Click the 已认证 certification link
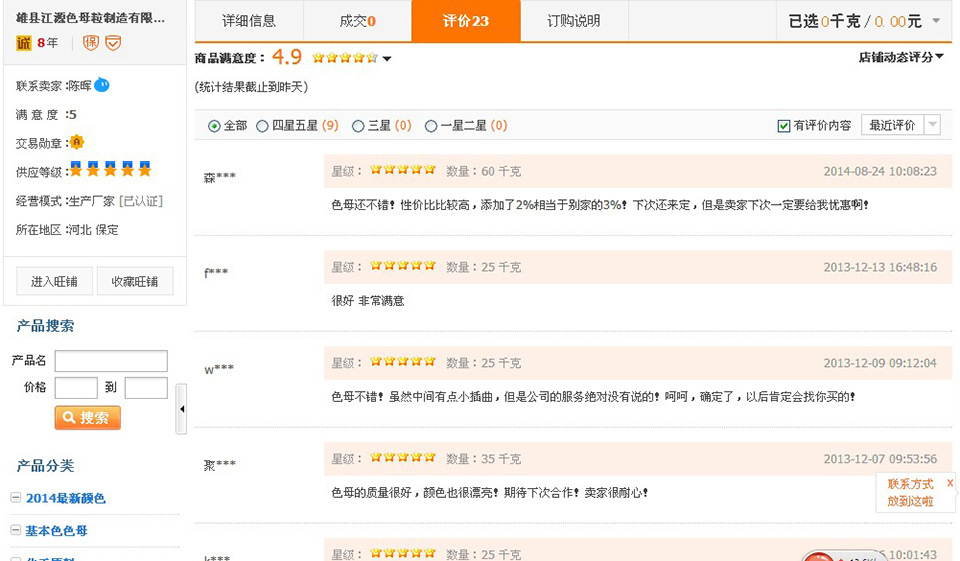Screen dimensions: 960x561 pos(141,201)
